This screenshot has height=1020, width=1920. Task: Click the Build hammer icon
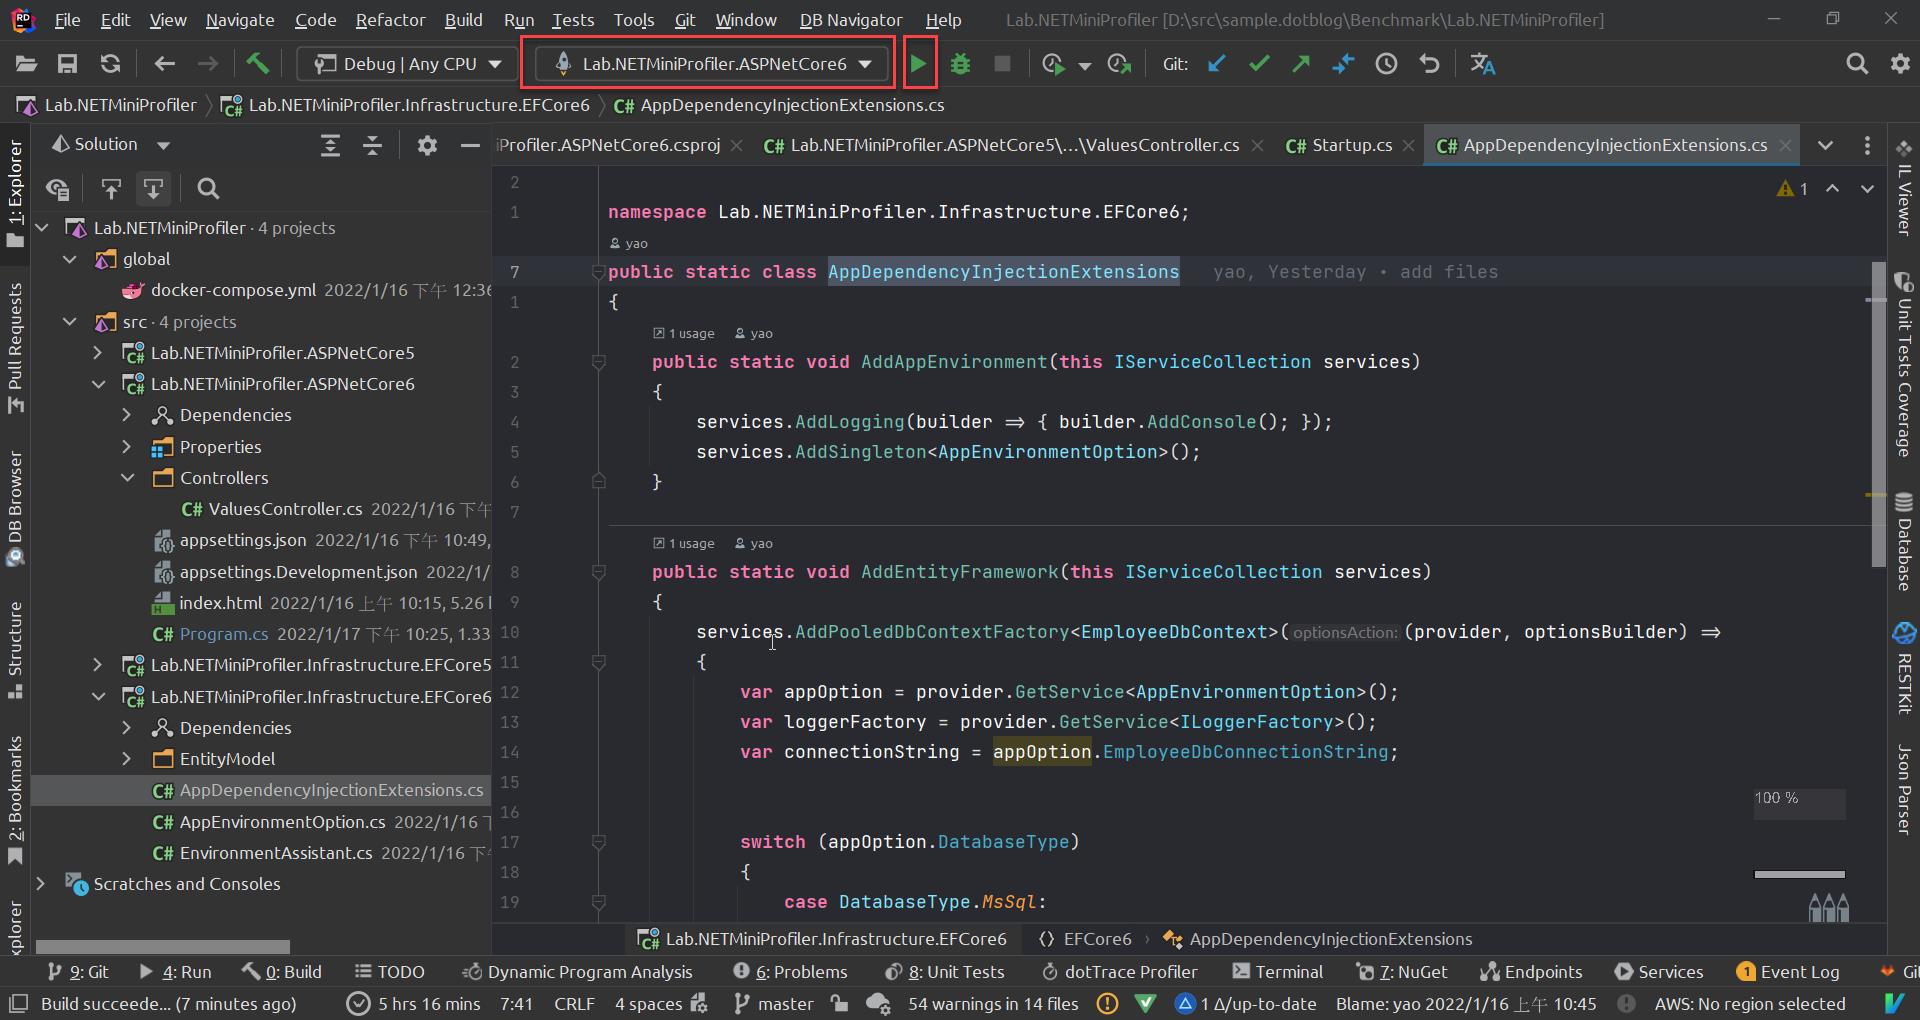pos(257,64)
